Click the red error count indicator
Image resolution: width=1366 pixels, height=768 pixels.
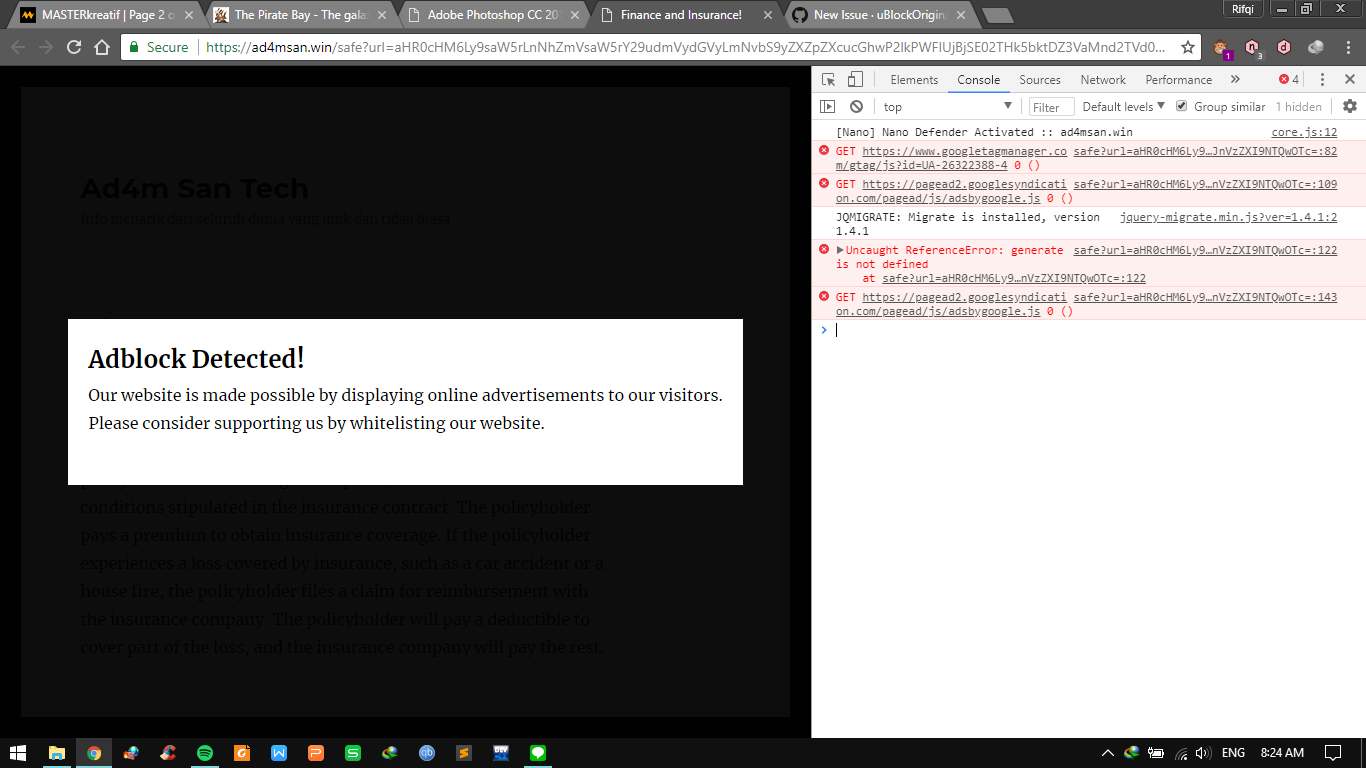pyautogui.click(x=1289, y=80)
